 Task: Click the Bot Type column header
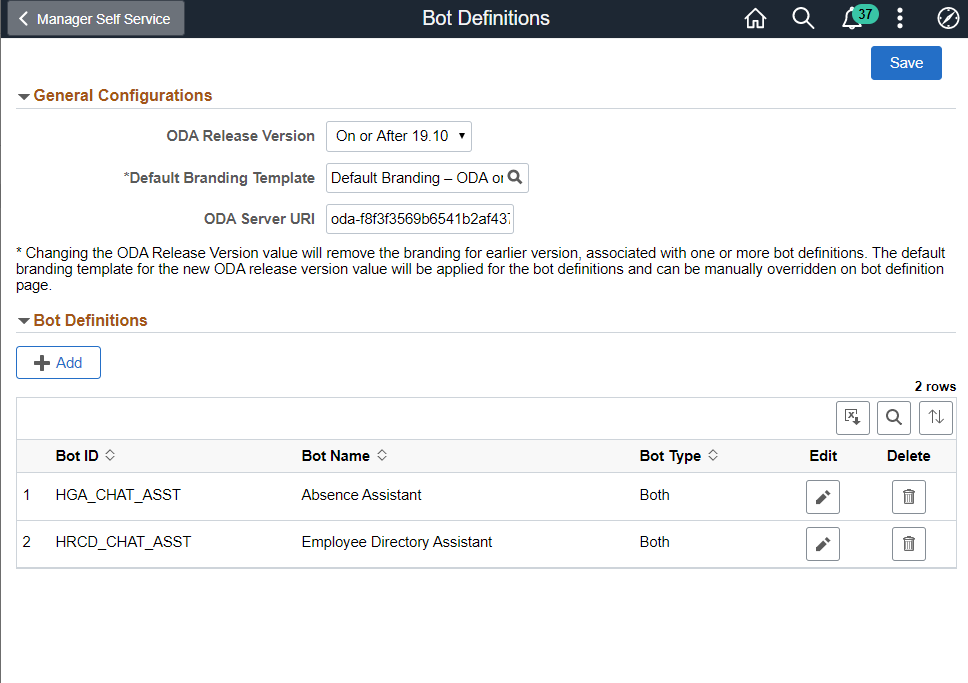pos(670,456)
